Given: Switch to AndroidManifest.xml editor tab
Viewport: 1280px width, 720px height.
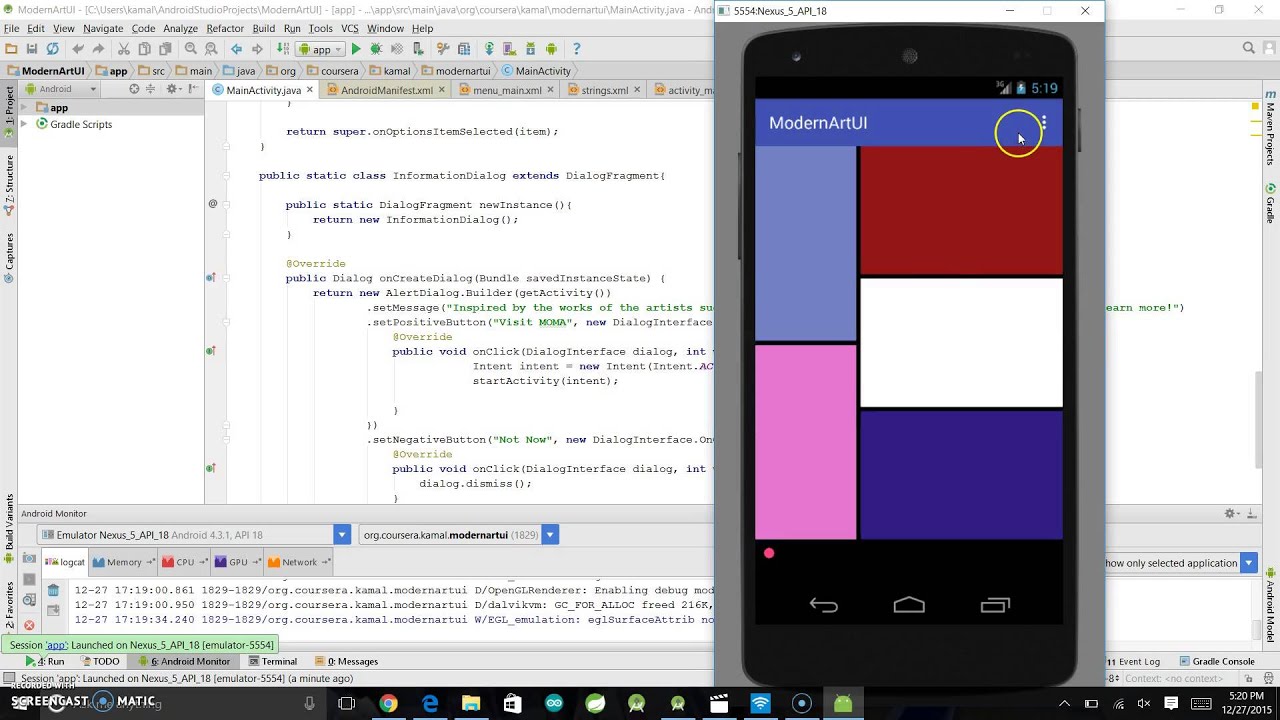Looking at the screenshot, I should click(386, 90).
